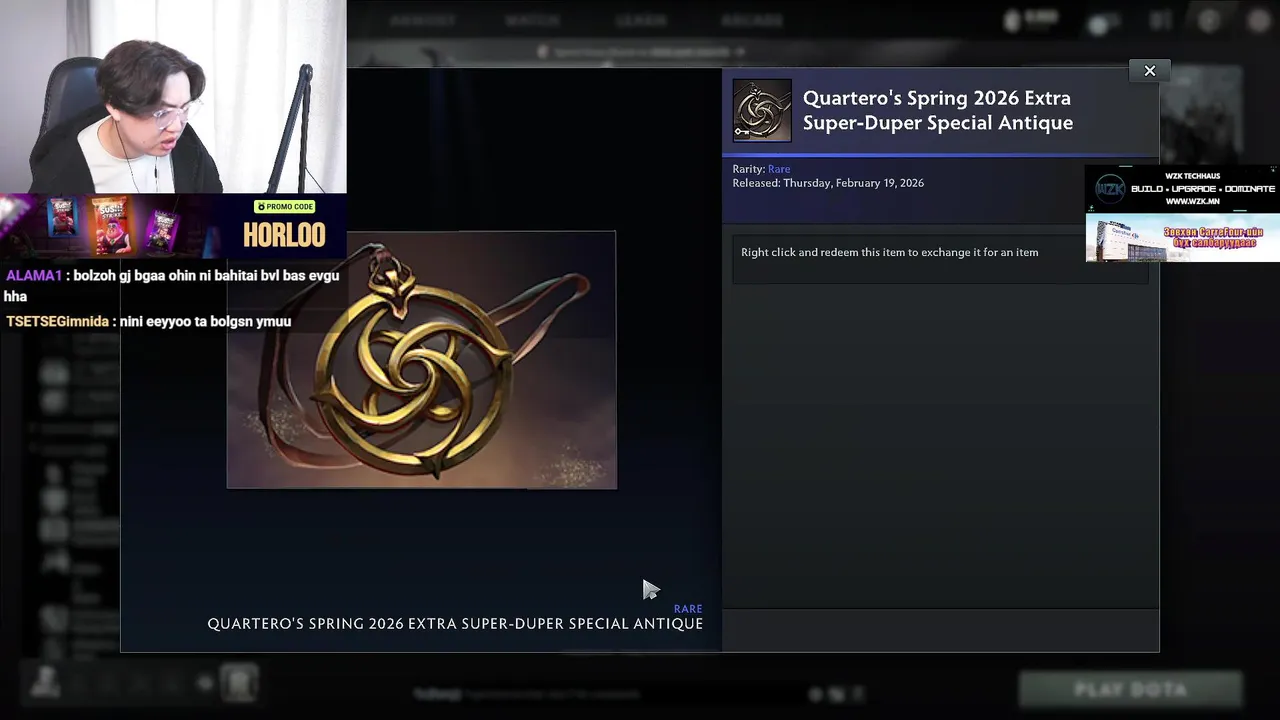Open the ARMORY tab in top navigation
The height and width of the screenshot is (720, 1280).
[x=422, y=20]
